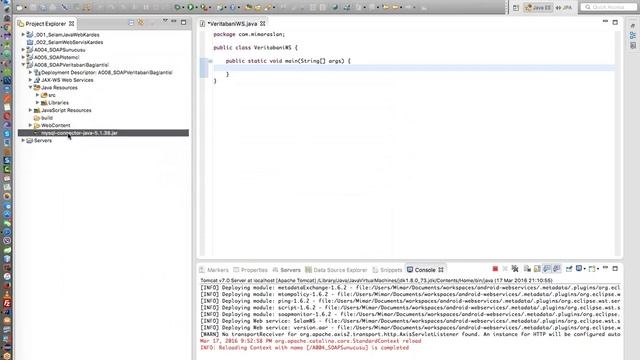Toggle Link with Editor in Project Explorer

(x=141, y=22)
